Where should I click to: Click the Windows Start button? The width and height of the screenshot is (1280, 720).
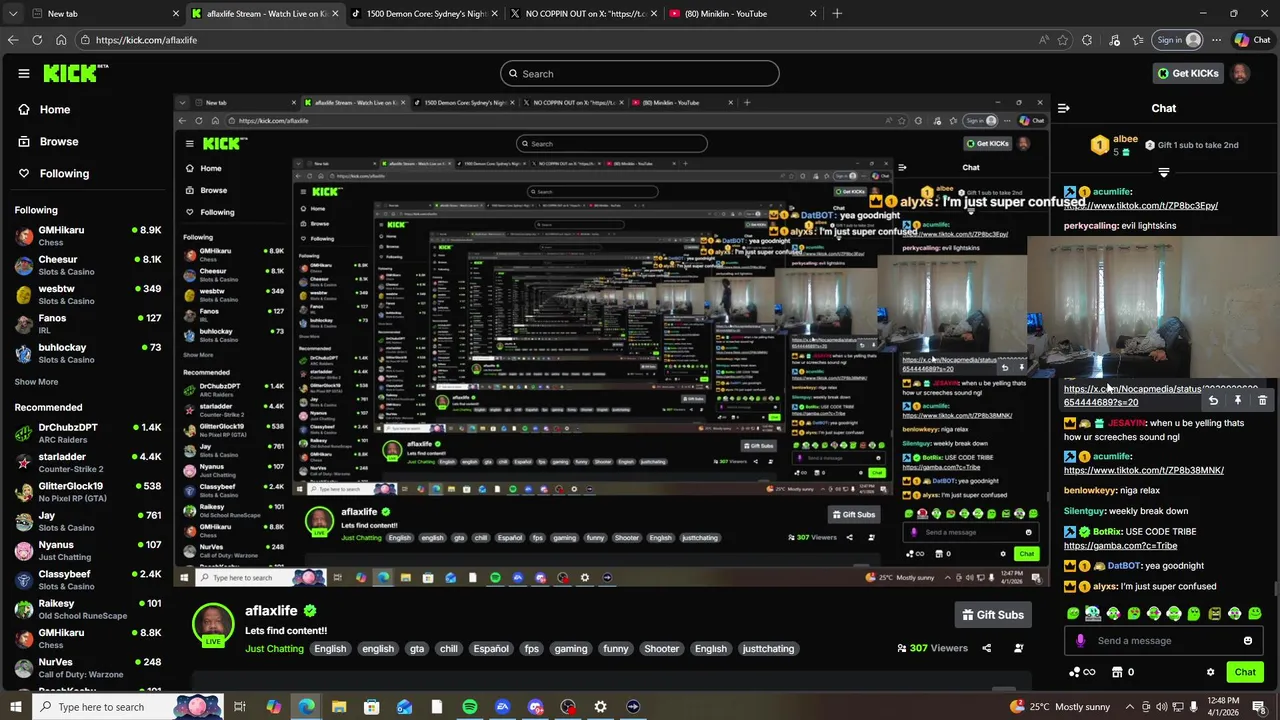(x=17, y=707)
